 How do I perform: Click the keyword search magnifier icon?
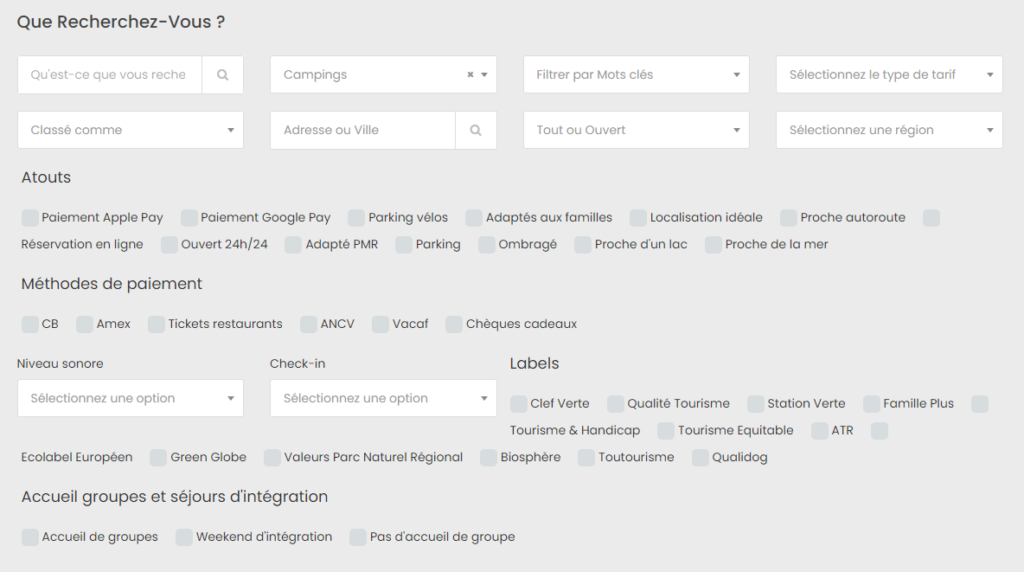tap(223, 74)
